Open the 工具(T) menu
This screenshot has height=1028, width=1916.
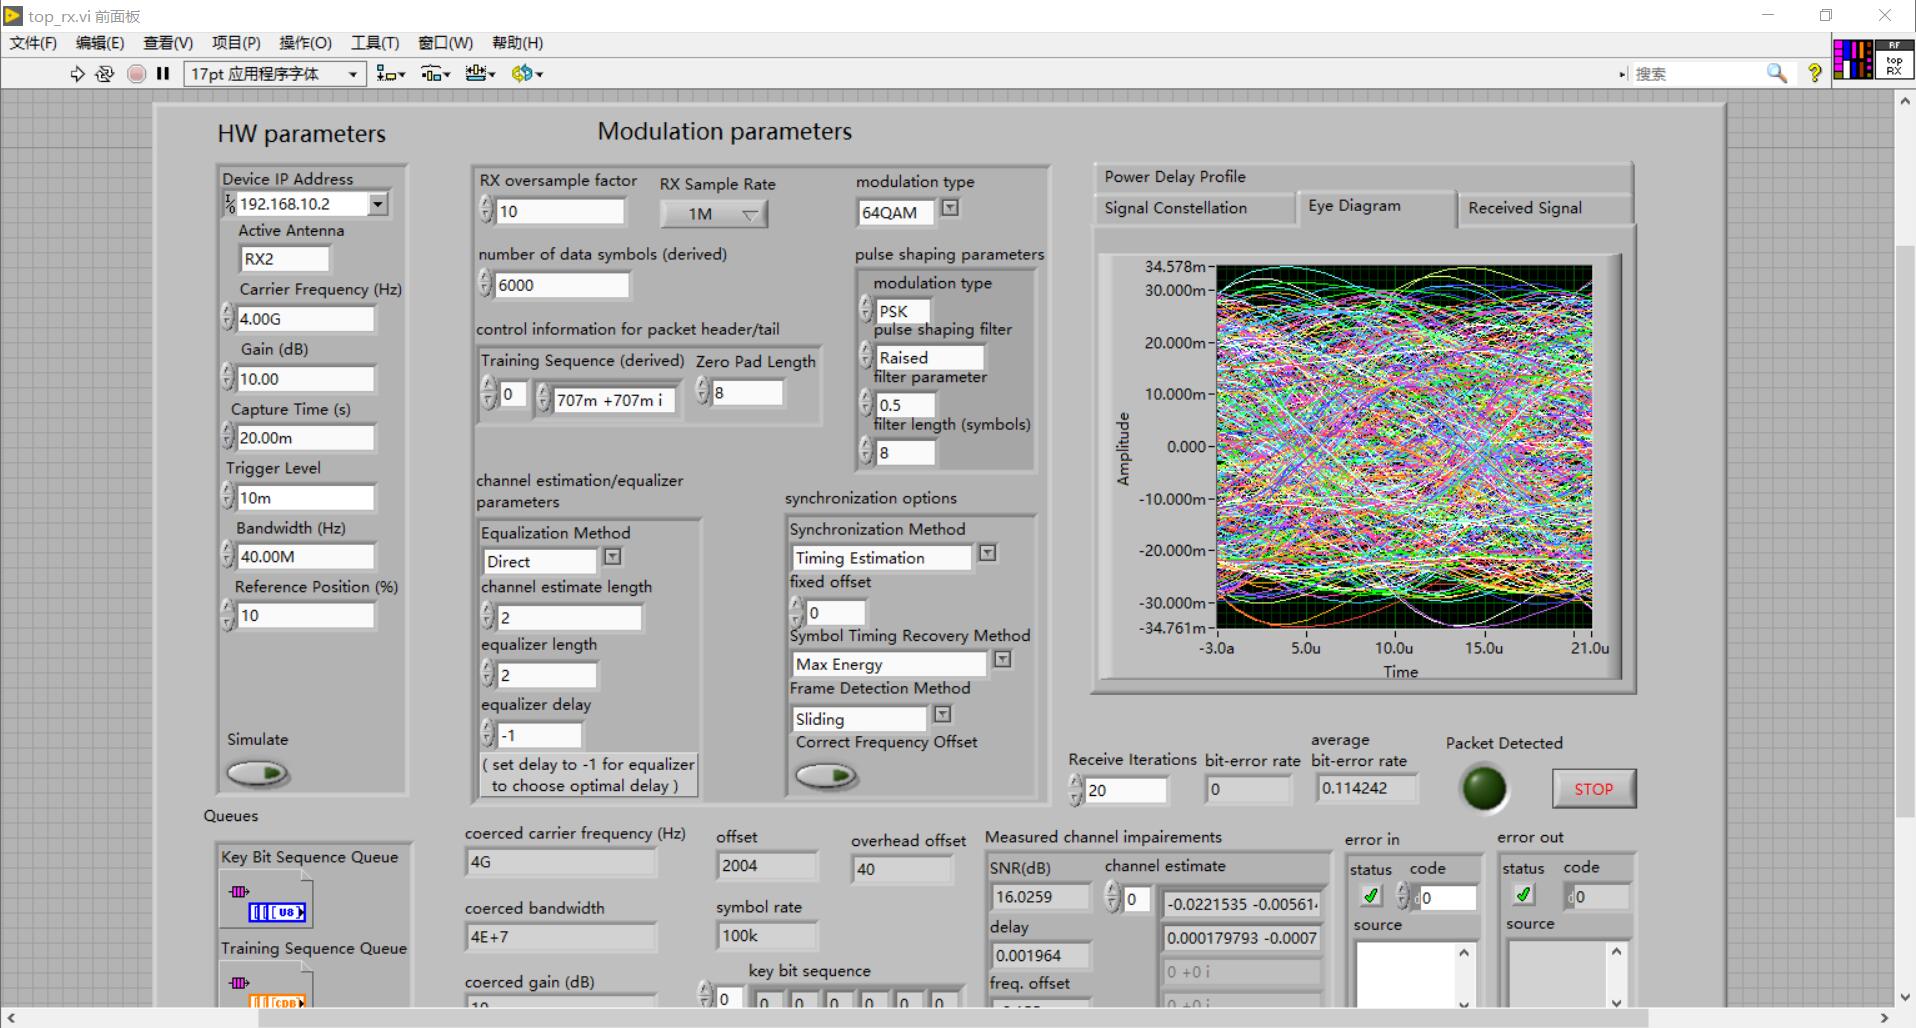click(375, 43)
